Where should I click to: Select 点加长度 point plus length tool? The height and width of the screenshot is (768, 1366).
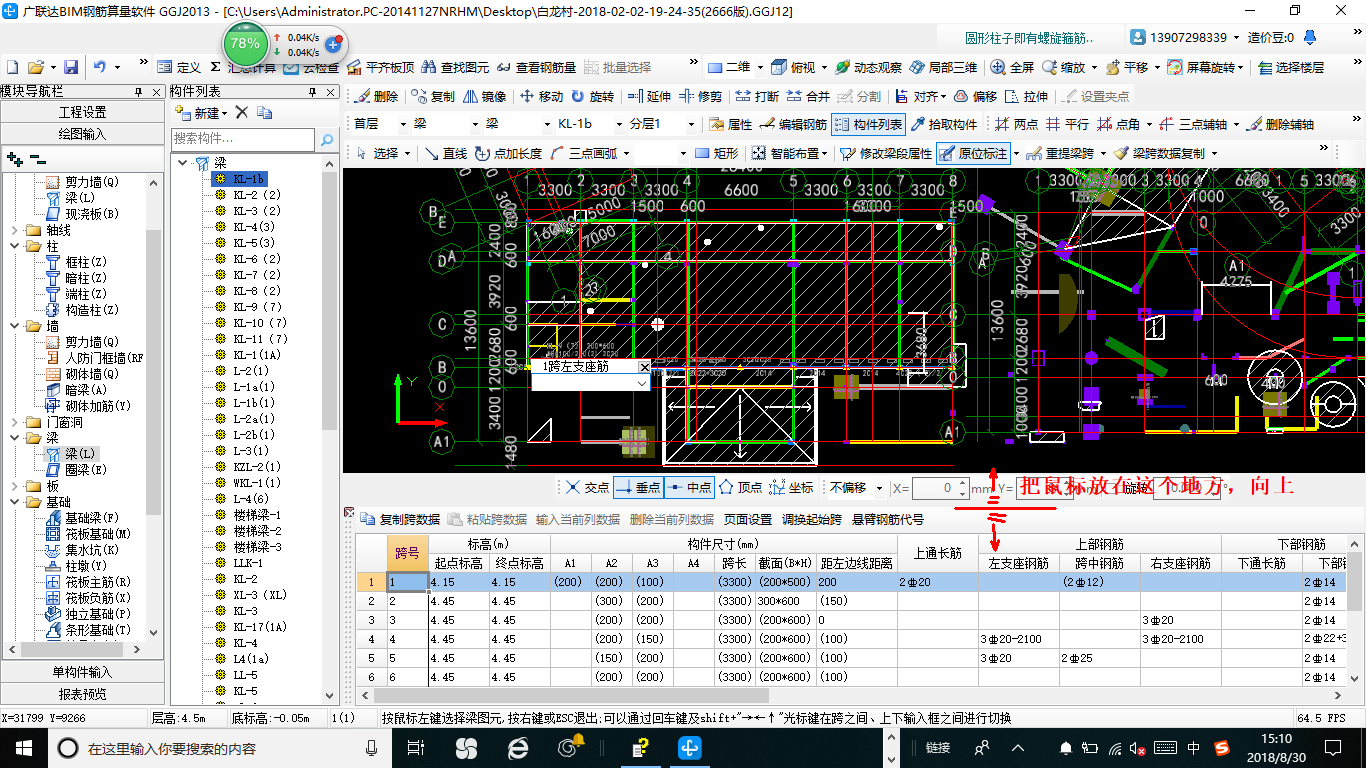509,153
